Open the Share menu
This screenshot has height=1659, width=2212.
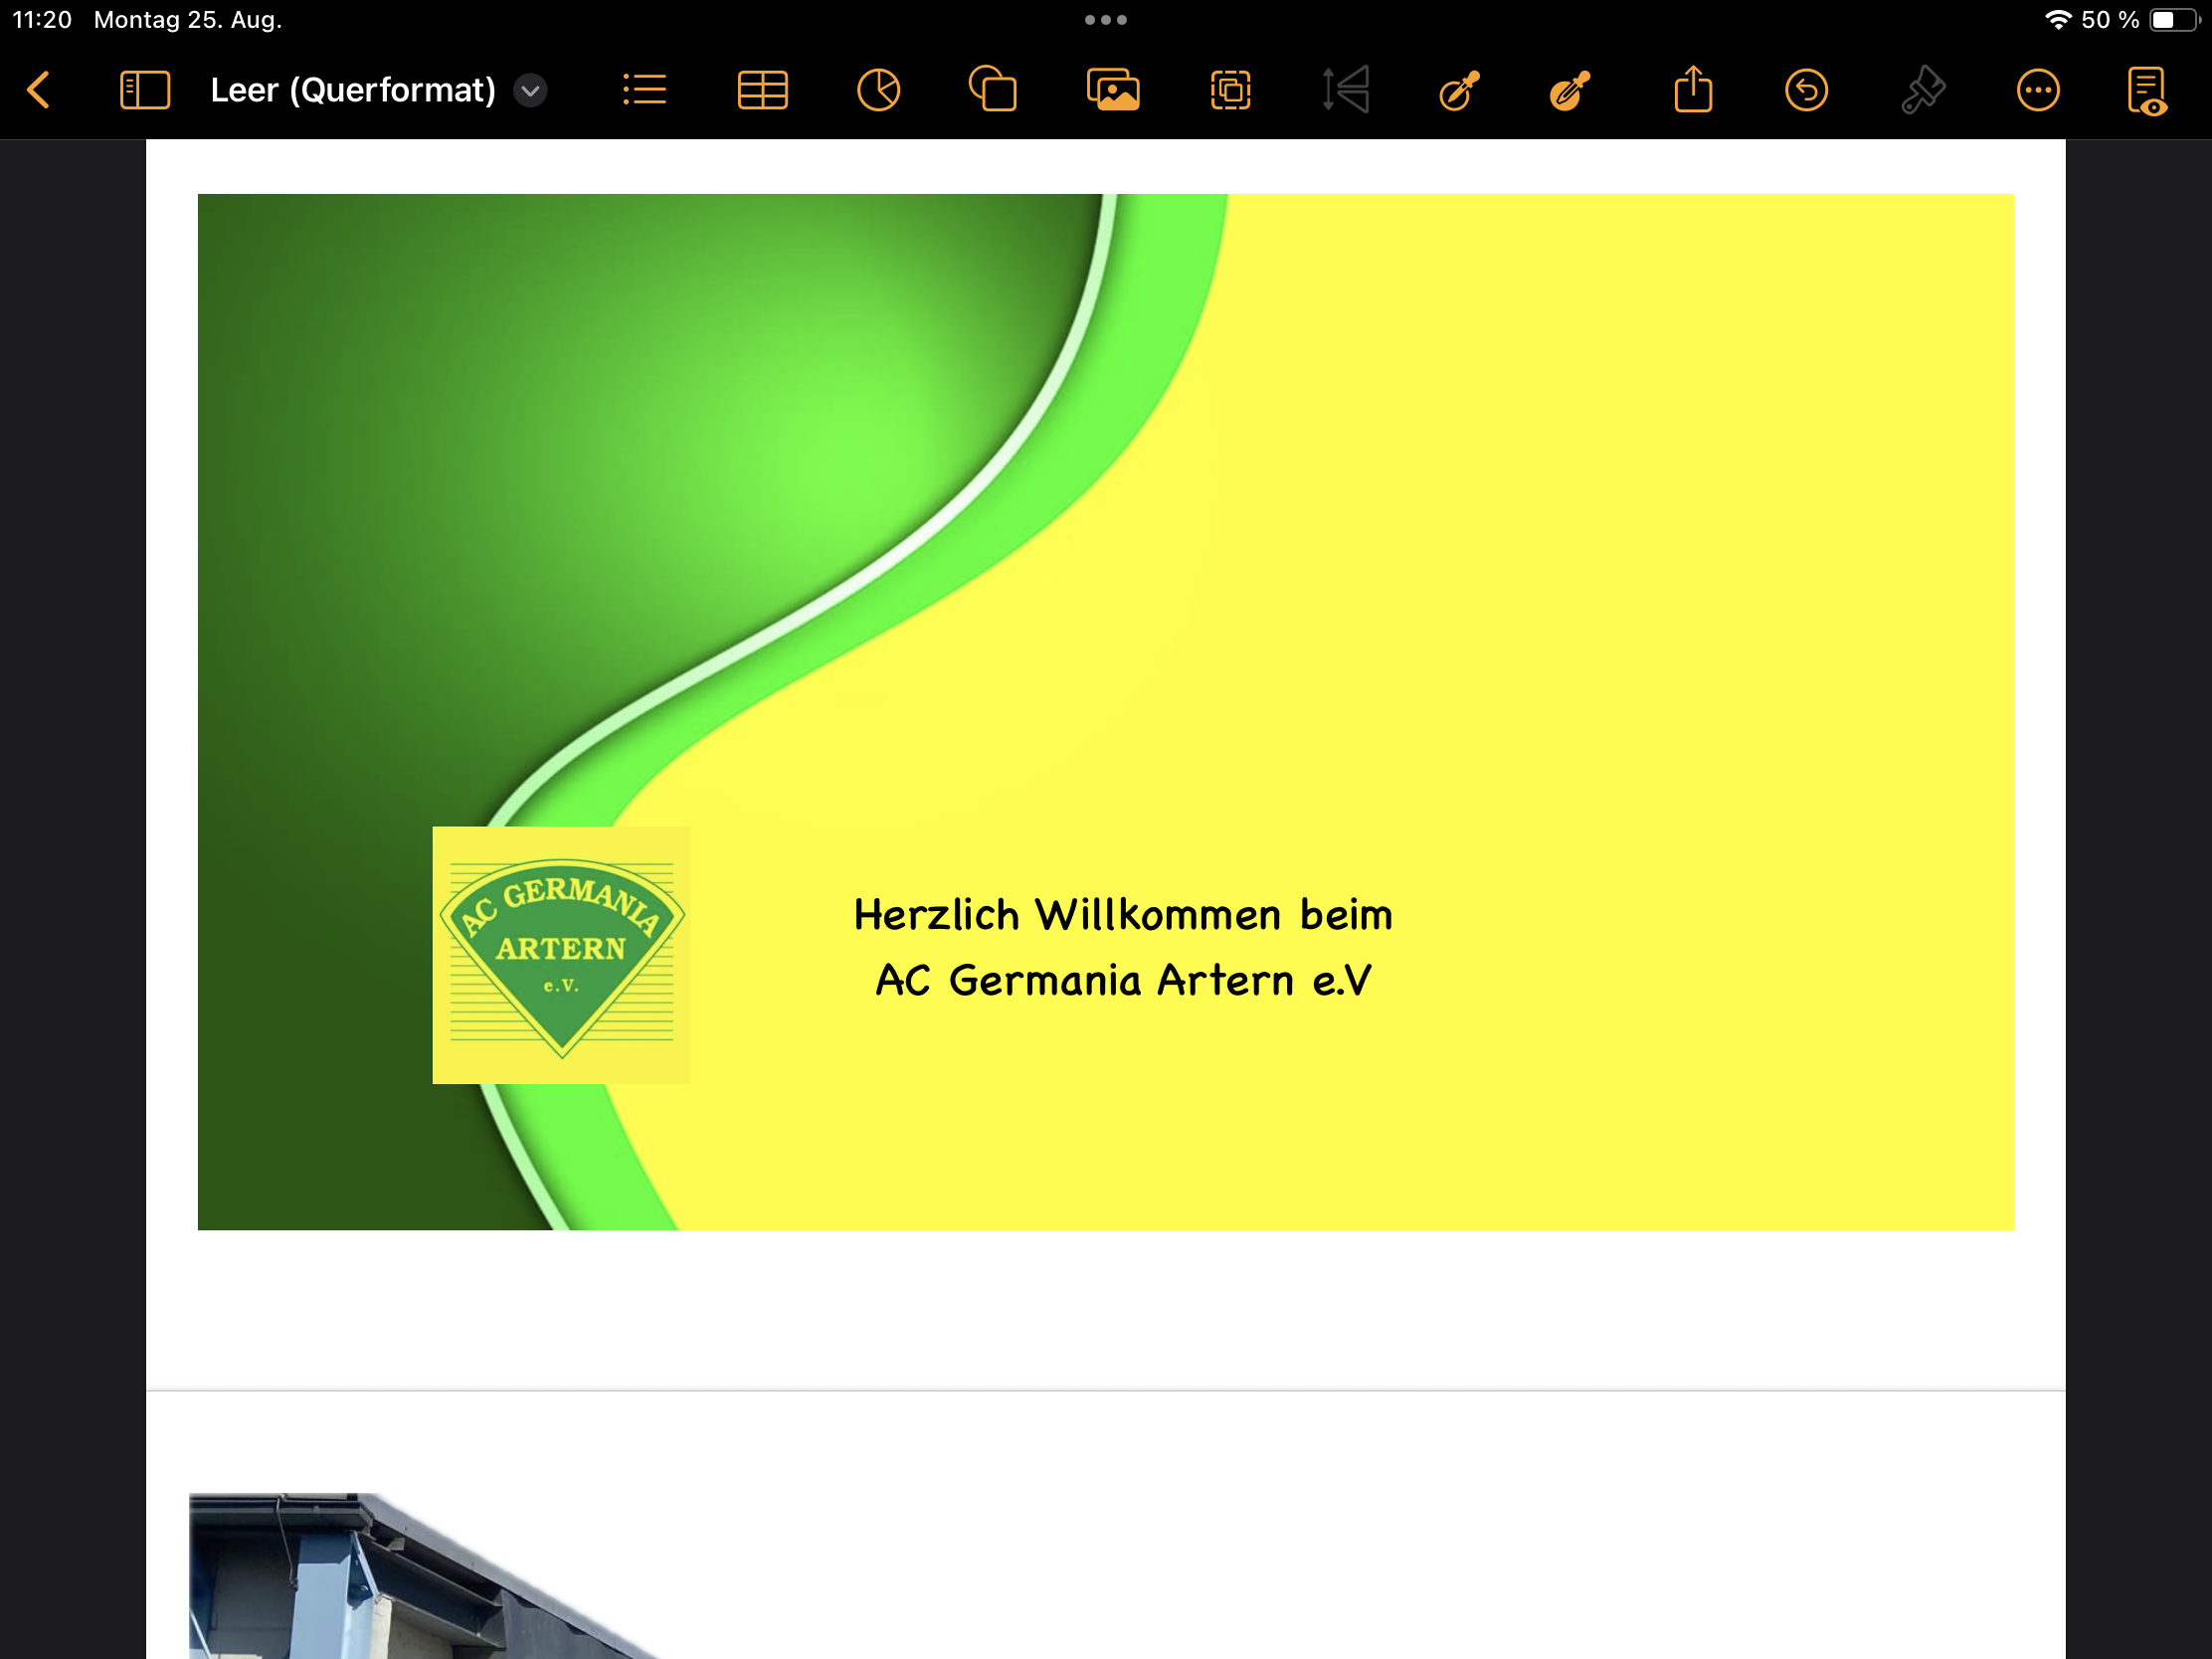coord(1693,90)
